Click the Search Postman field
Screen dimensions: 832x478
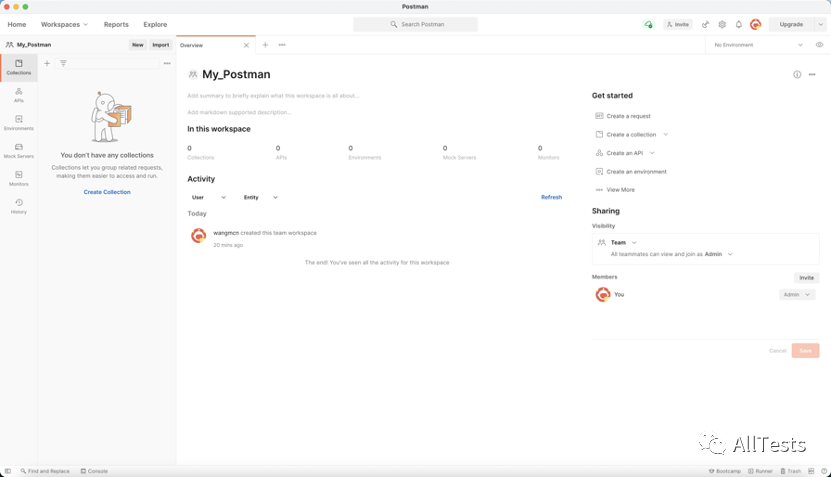(x=415, y=24)
